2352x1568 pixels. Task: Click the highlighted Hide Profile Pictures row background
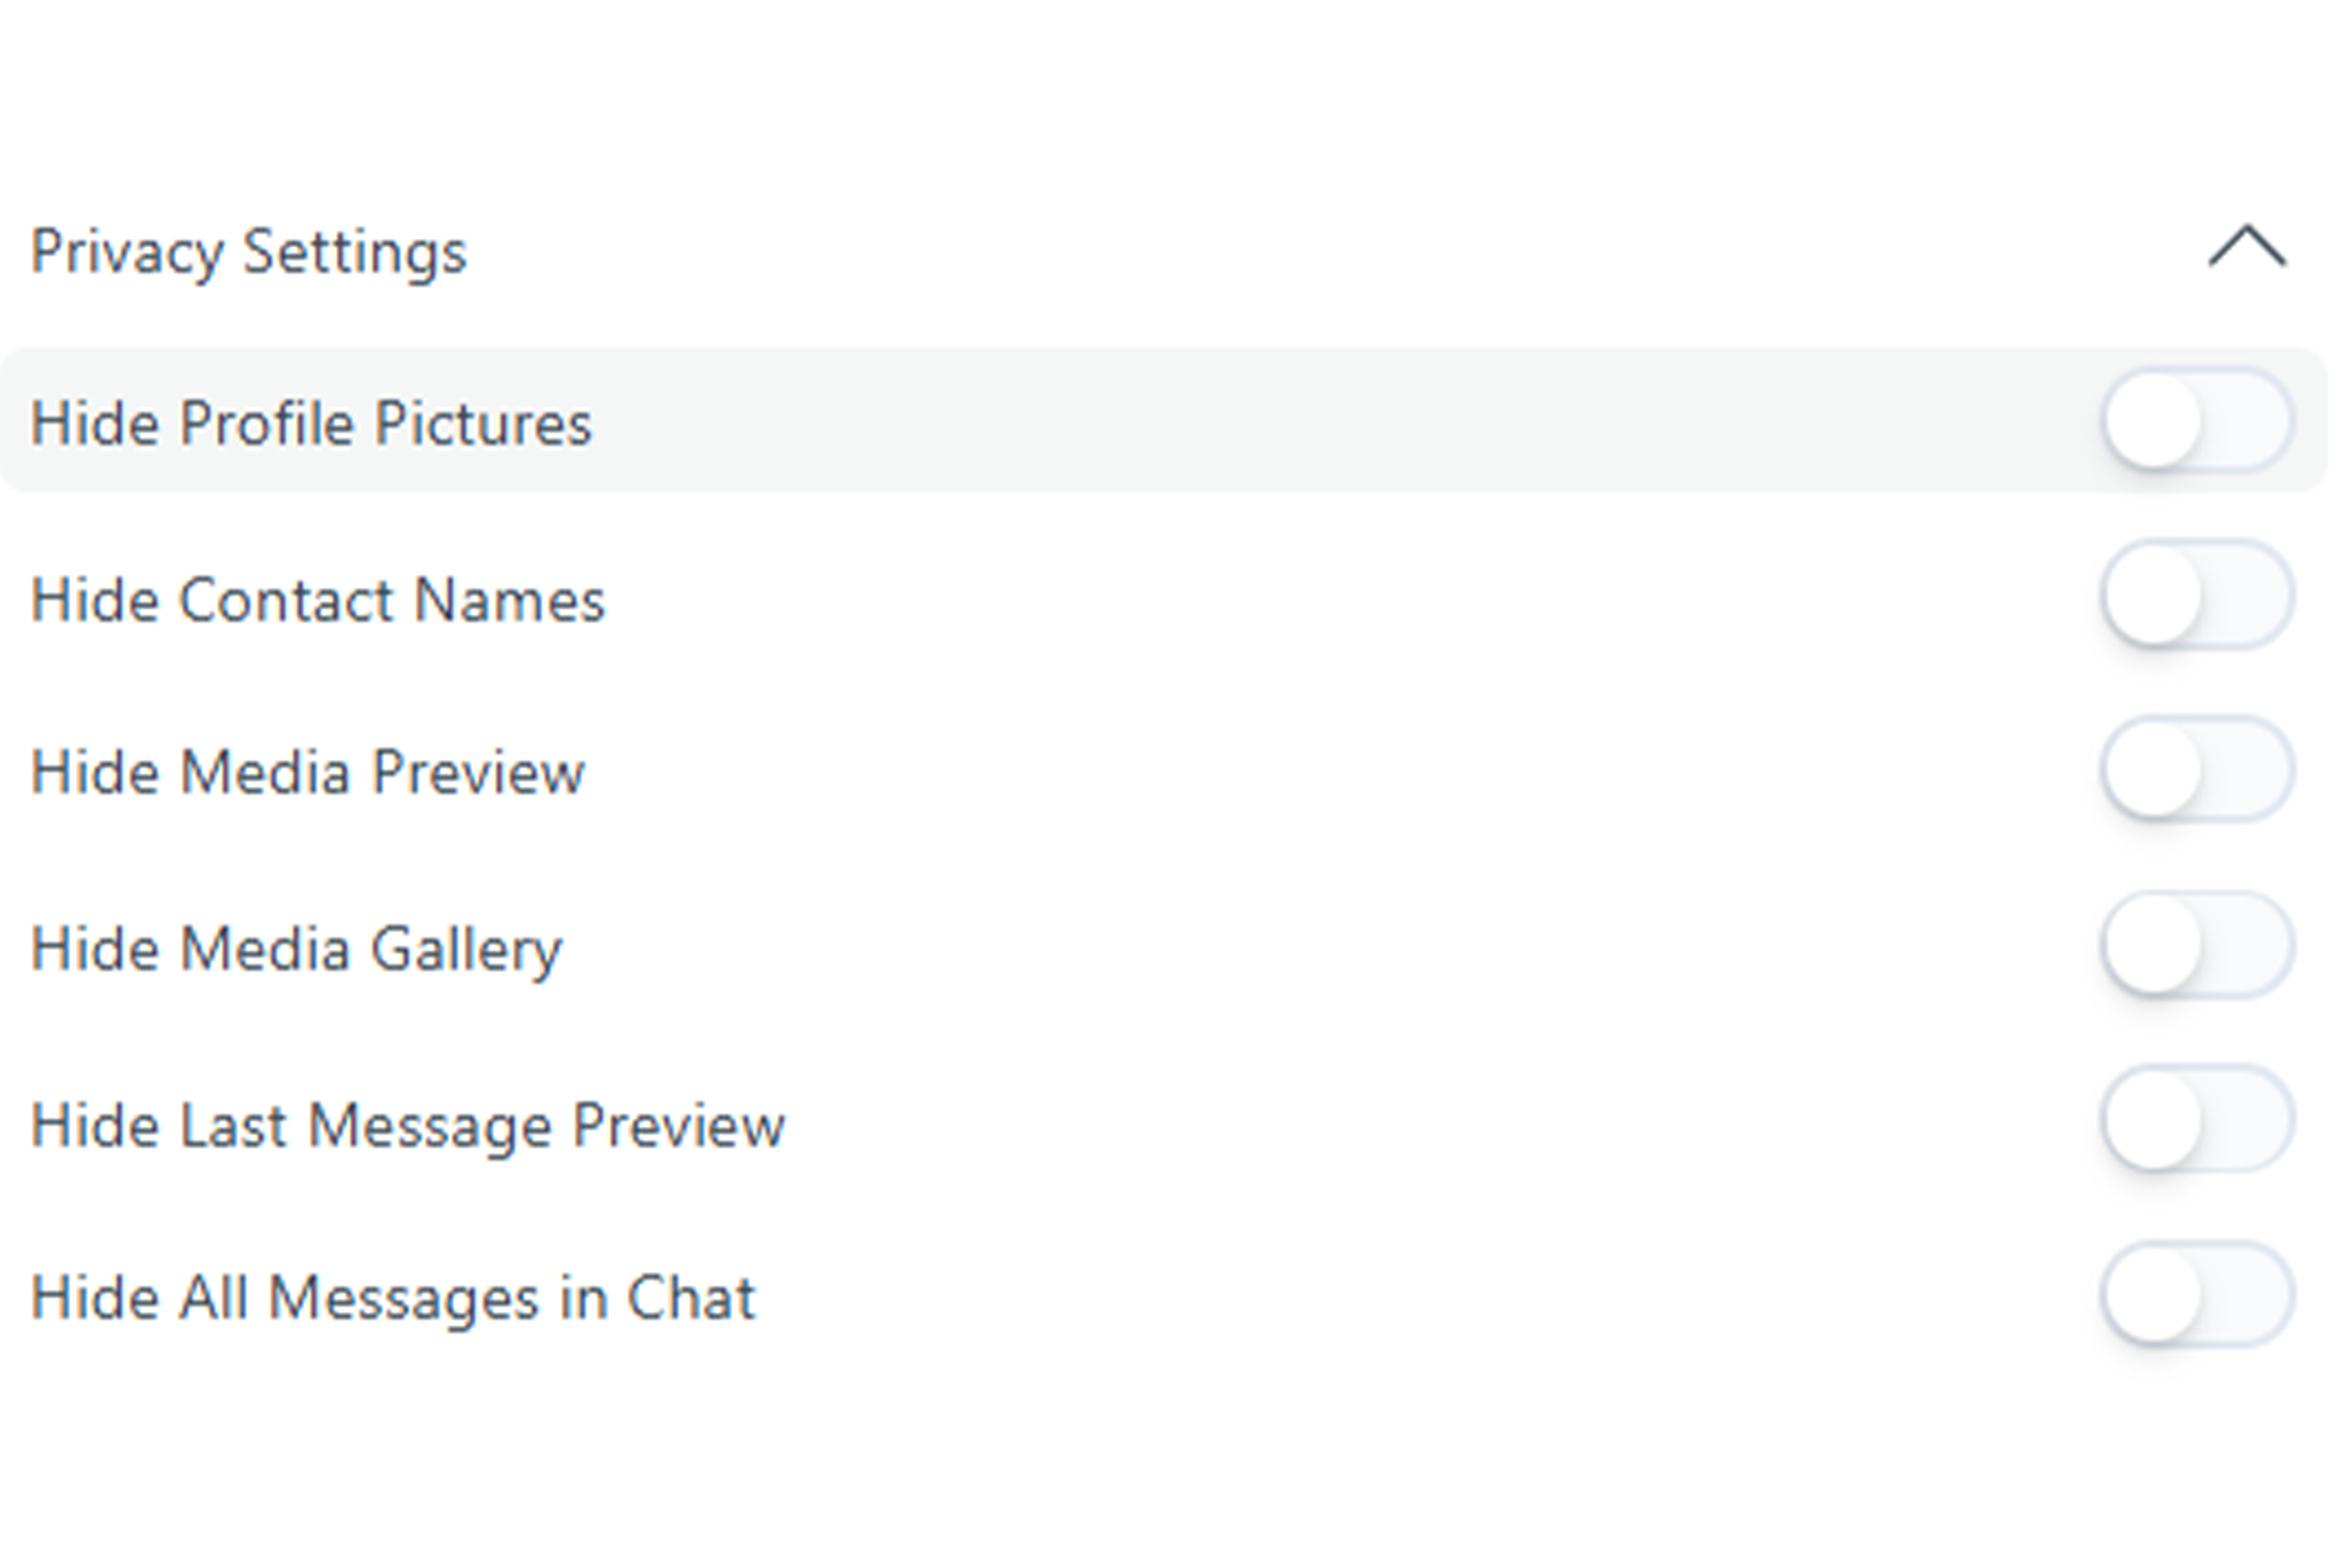[1300, 421]
